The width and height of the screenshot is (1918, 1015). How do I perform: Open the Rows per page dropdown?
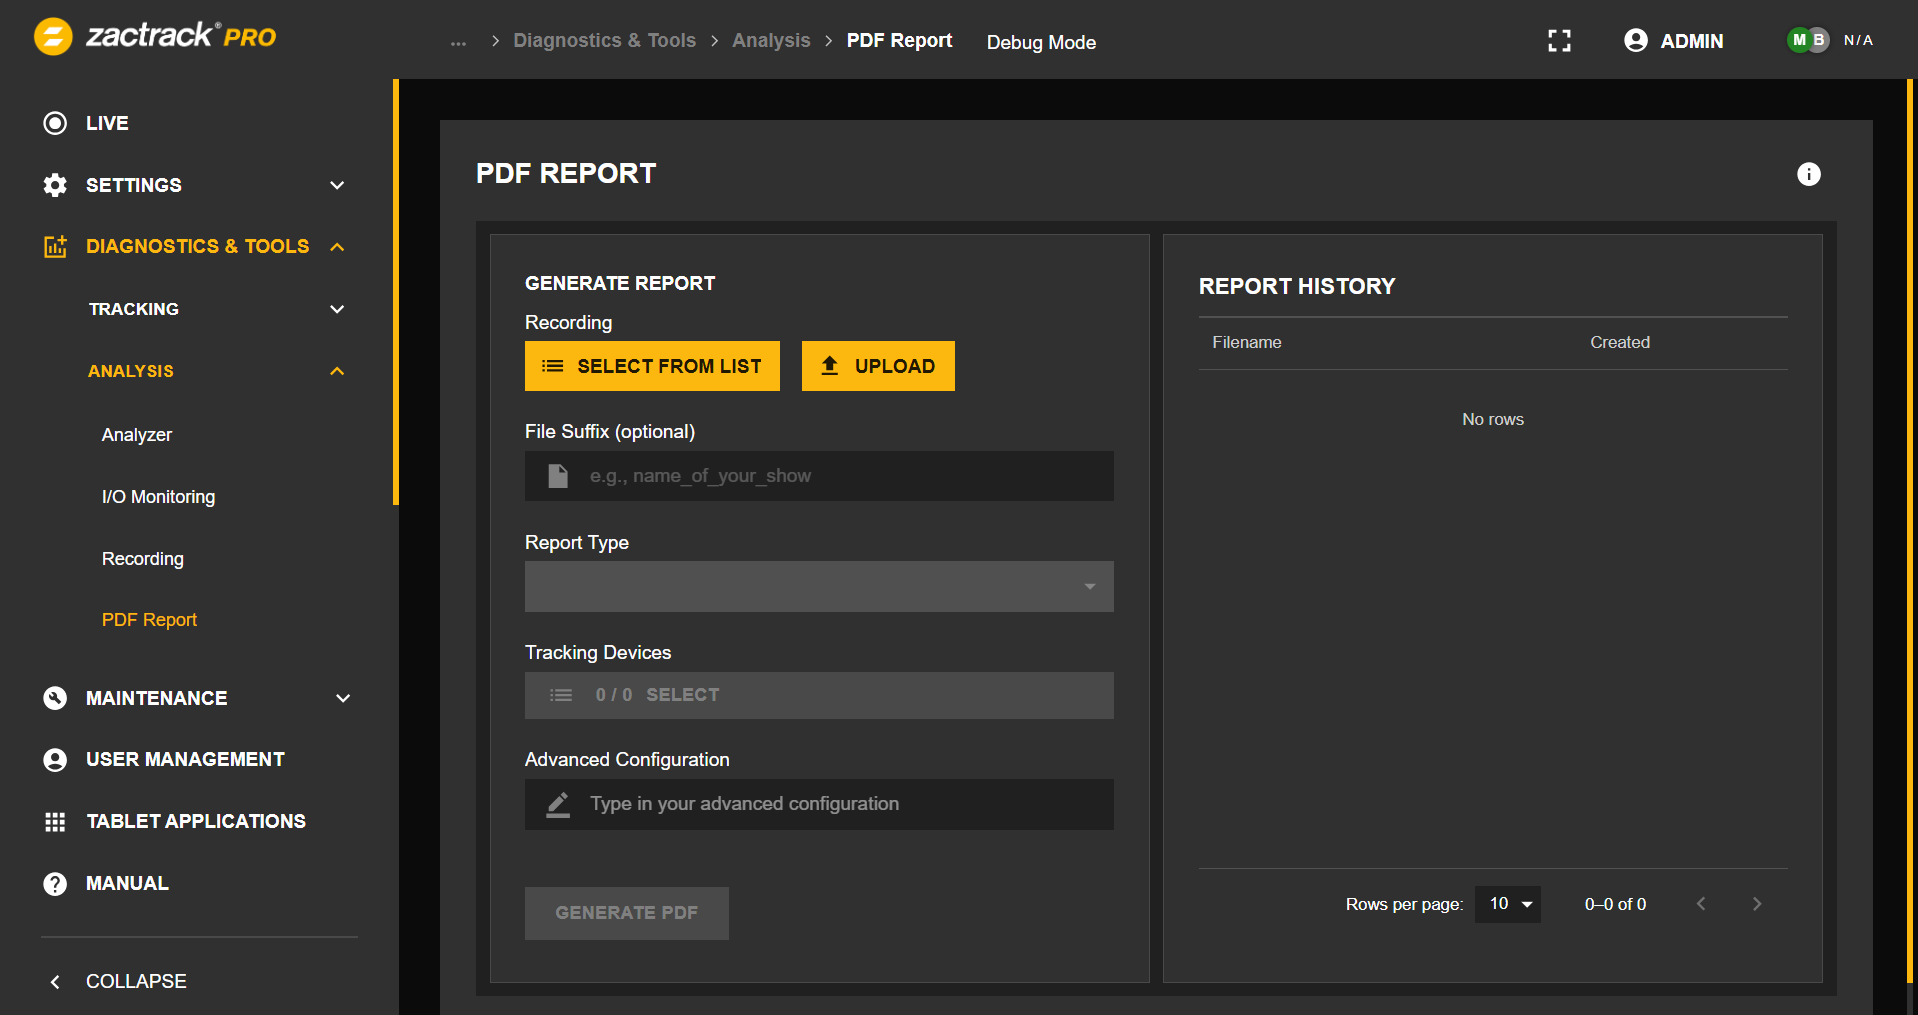[1508, 904]
